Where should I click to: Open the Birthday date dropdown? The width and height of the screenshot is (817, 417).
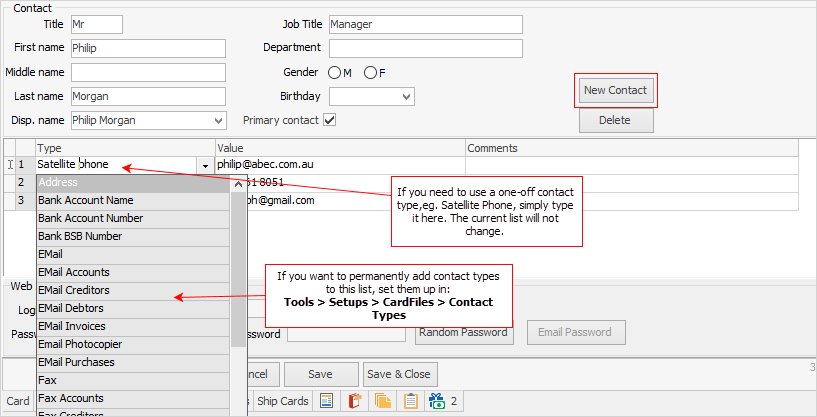(407, 96)
